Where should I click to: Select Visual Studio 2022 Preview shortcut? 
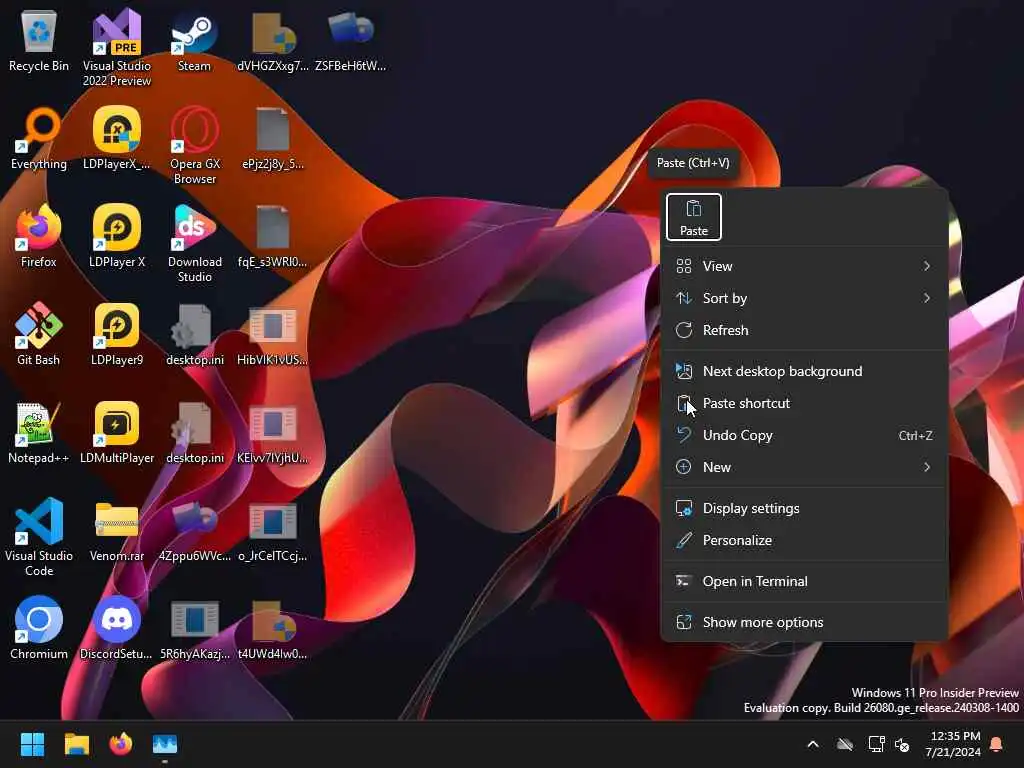click(117, 48)
